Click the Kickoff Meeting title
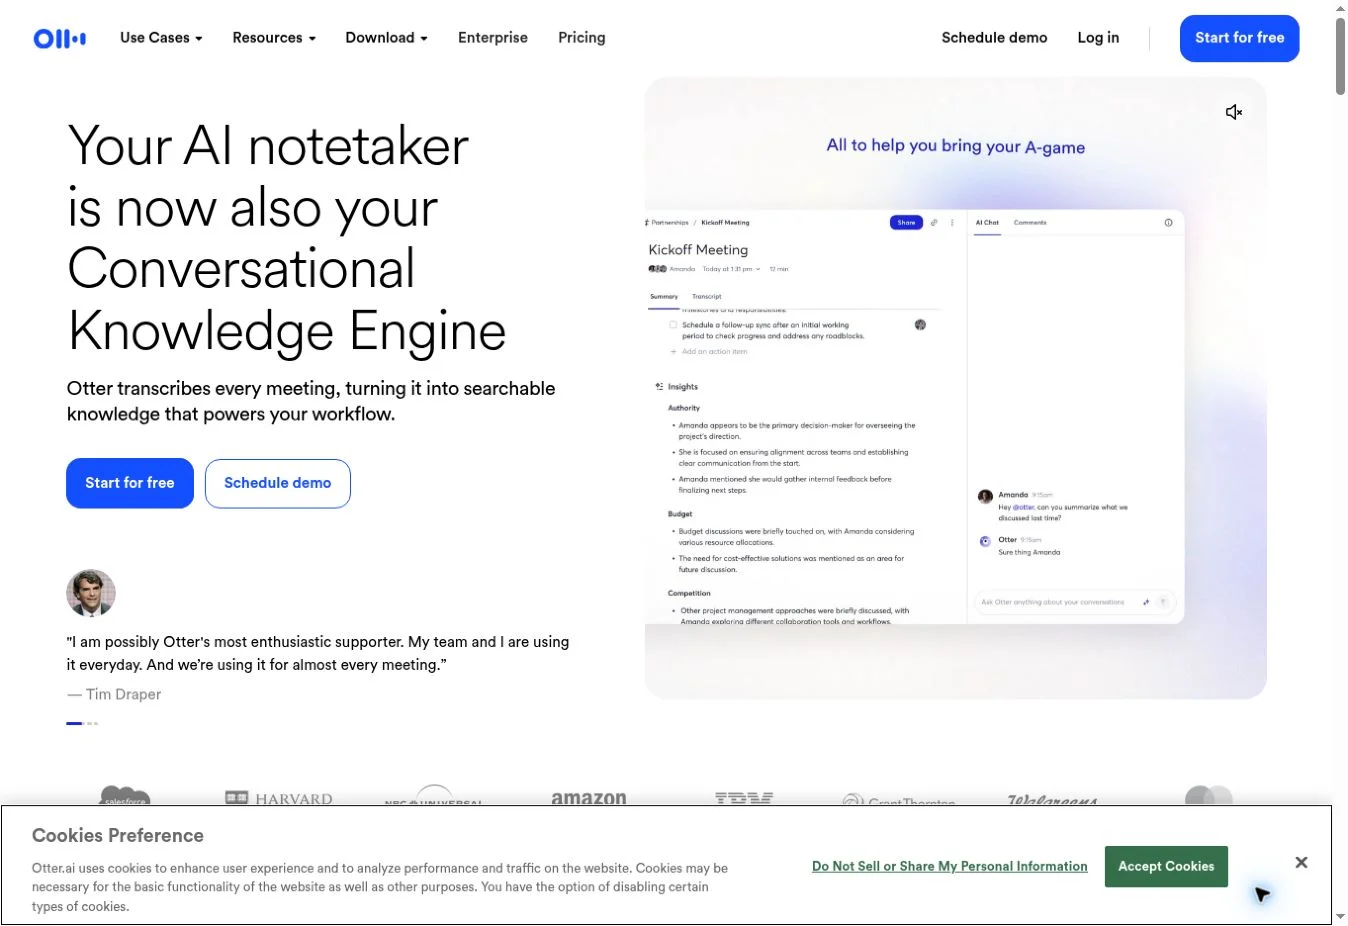 click(x=698, y=250)
